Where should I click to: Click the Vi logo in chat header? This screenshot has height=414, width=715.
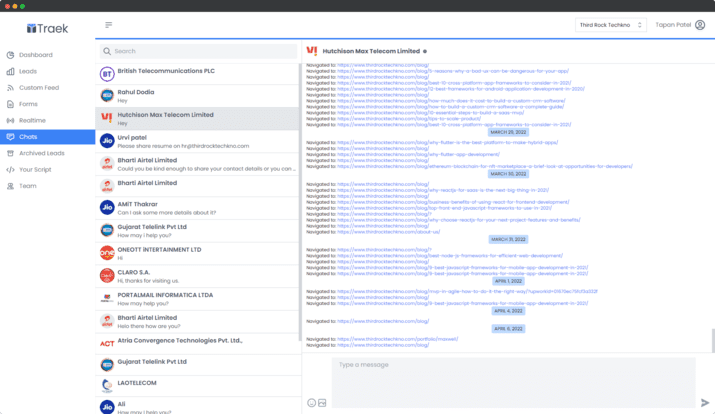pos(312,51)
